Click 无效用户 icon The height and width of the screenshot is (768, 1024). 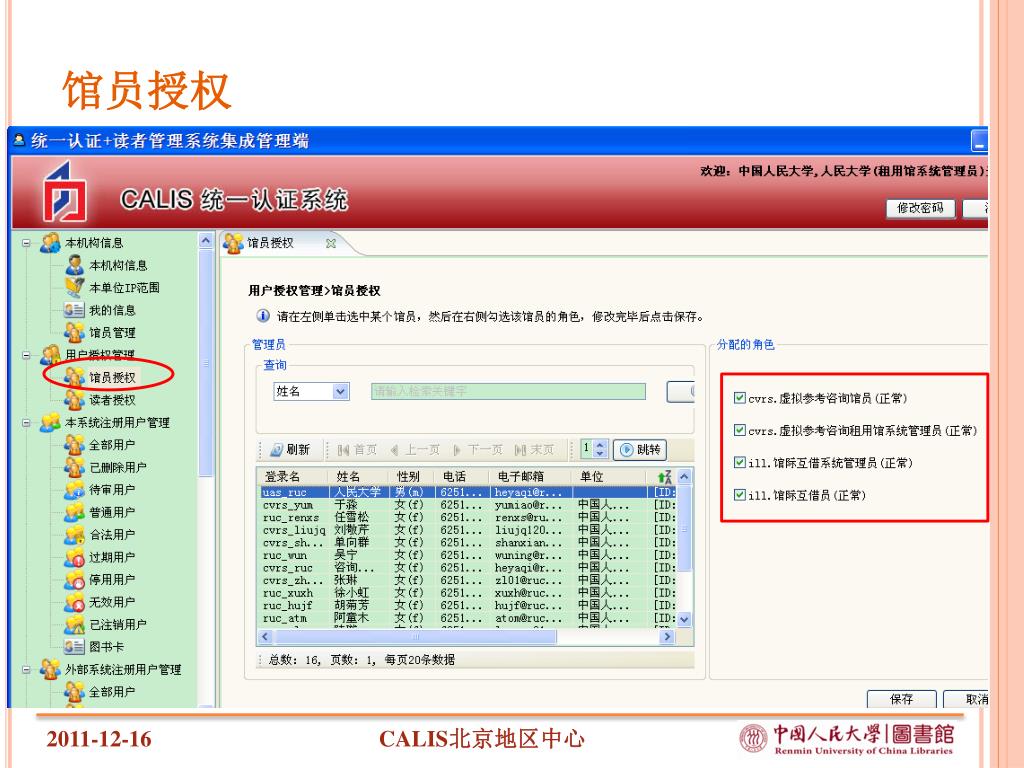74,602
